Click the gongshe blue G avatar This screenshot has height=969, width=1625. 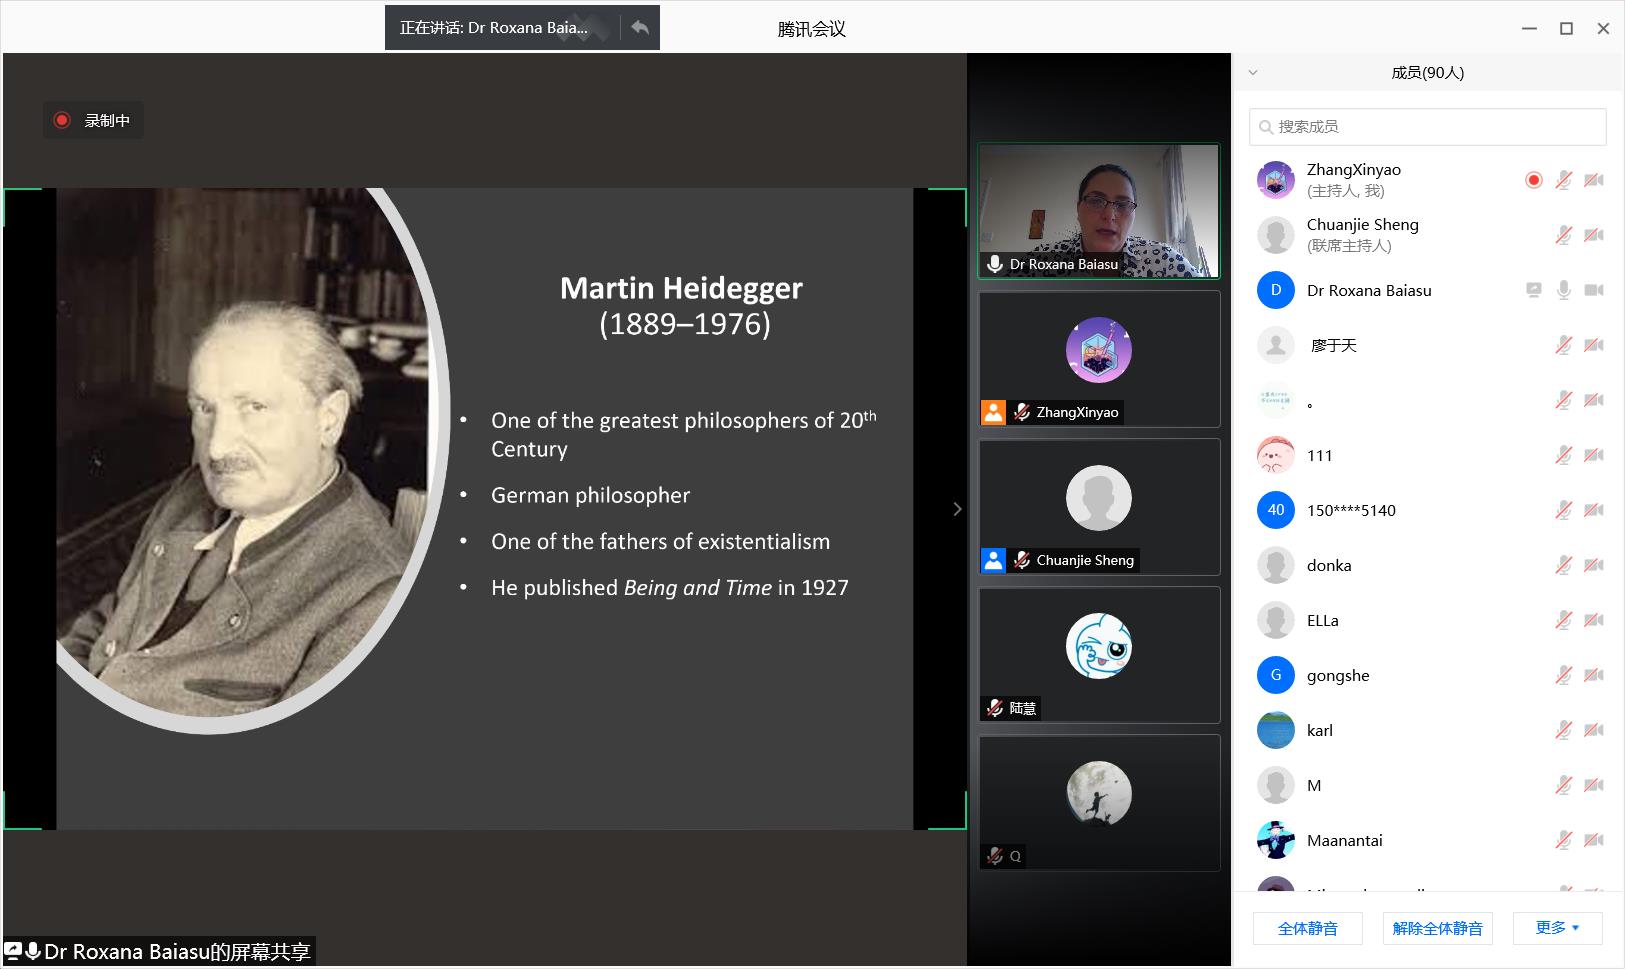coord(1275,675)
